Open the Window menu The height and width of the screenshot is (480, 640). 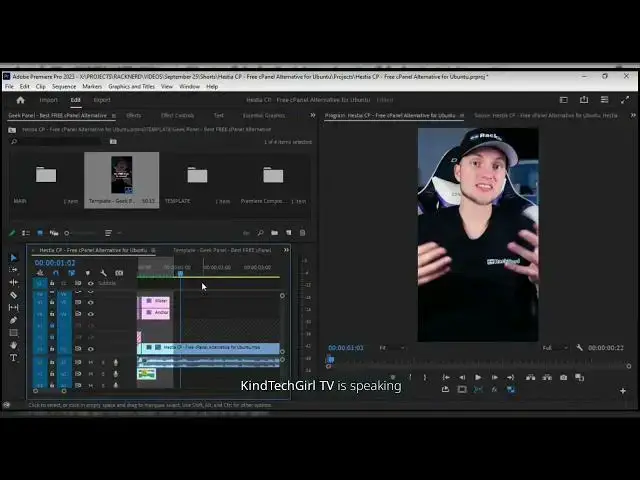click(189, 87)
